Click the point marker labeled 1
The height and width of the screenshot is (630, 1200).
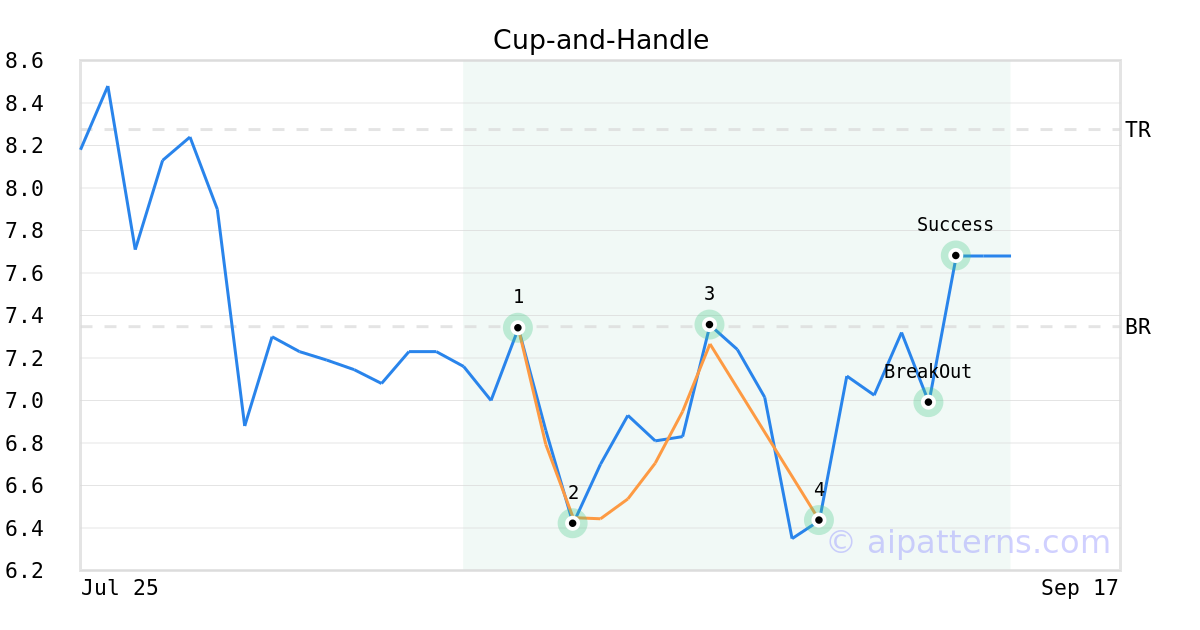coord(518,327)
